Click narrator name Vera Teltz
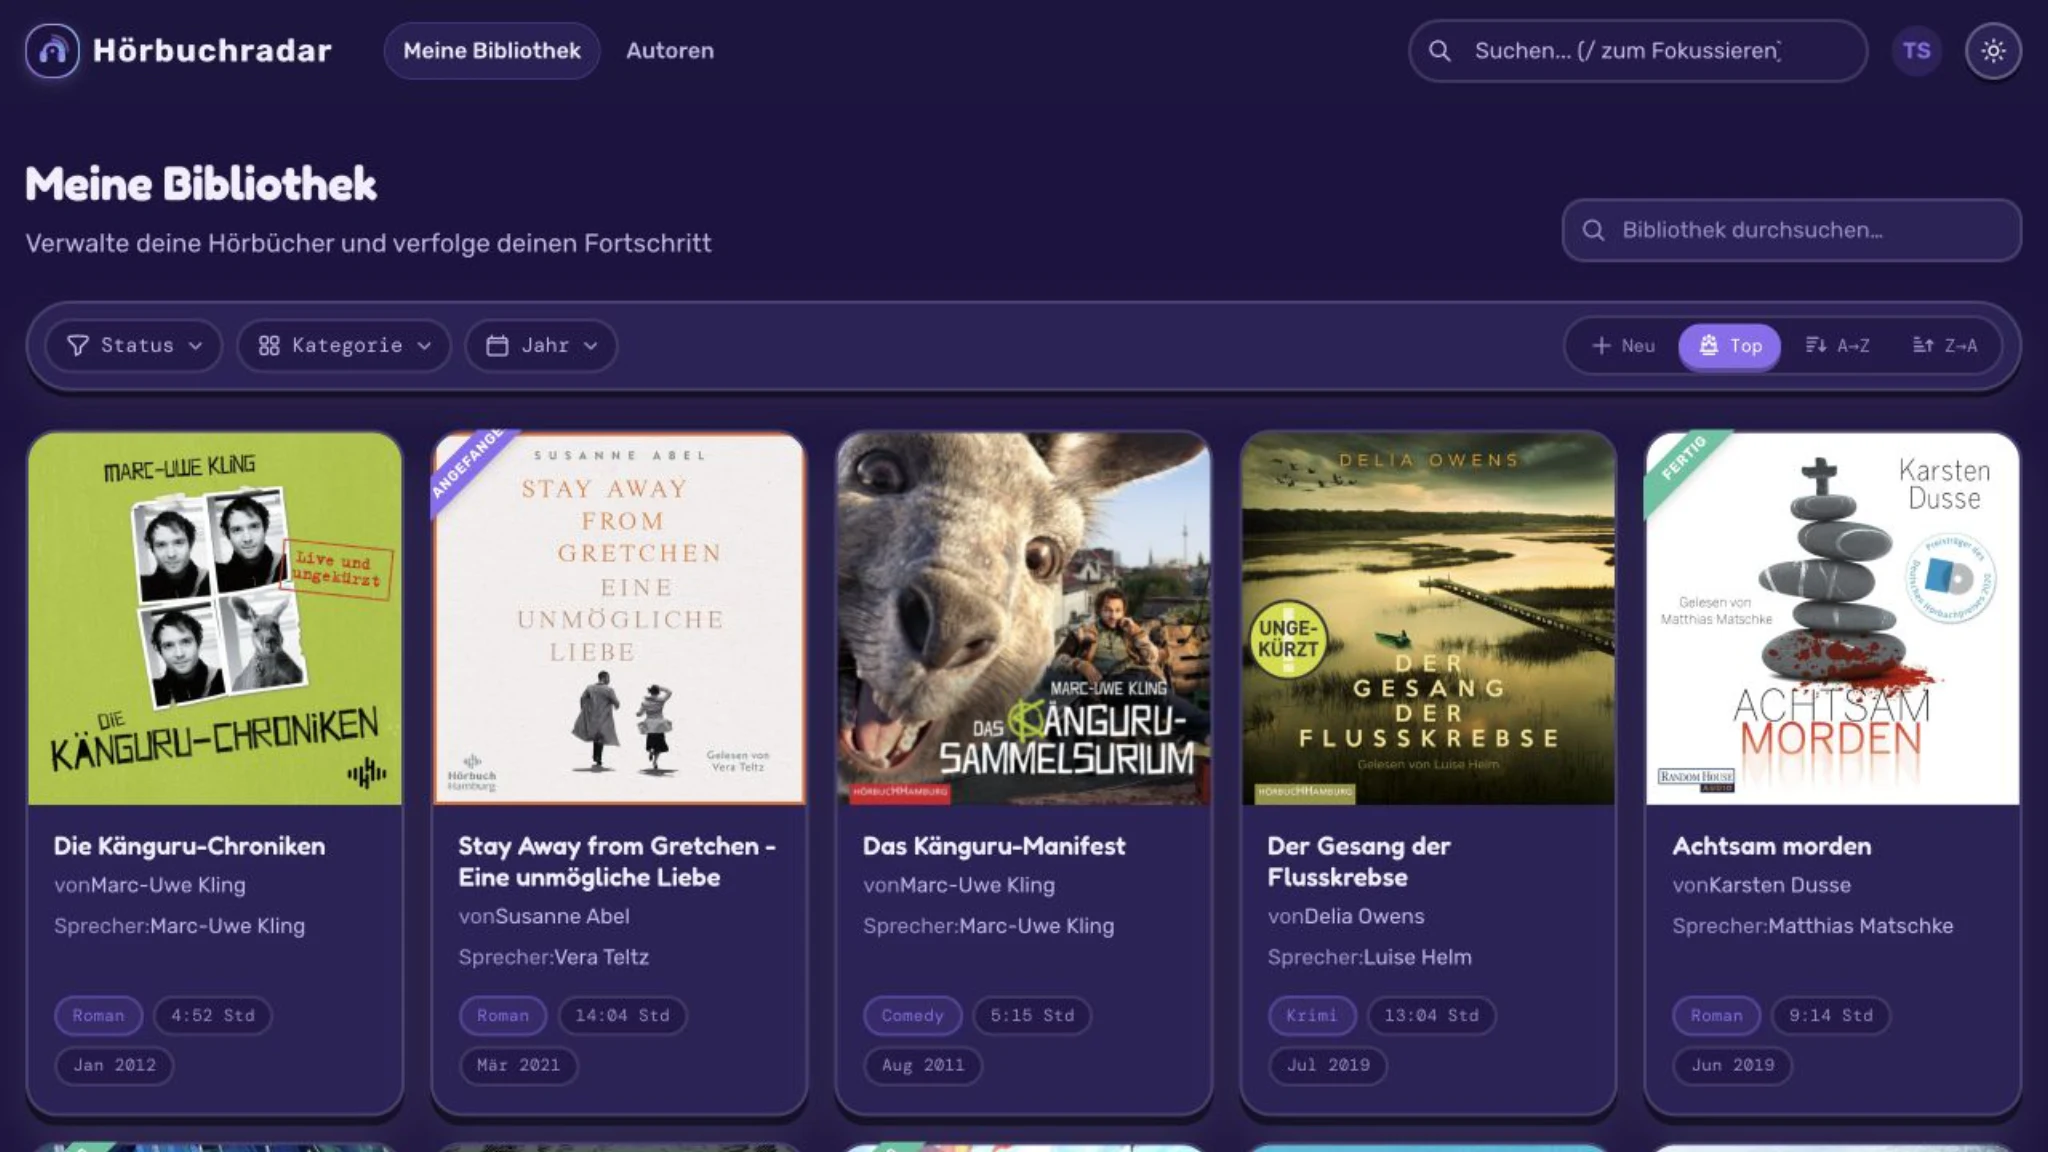2048x1152 pixels. (x=602, y=957)
